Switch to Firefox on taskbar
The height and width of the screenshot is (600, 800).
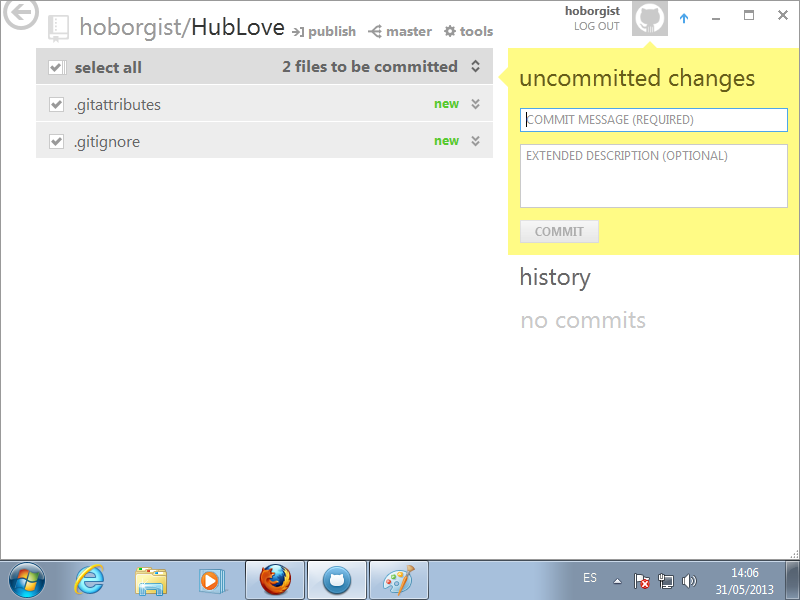point(275,580)
